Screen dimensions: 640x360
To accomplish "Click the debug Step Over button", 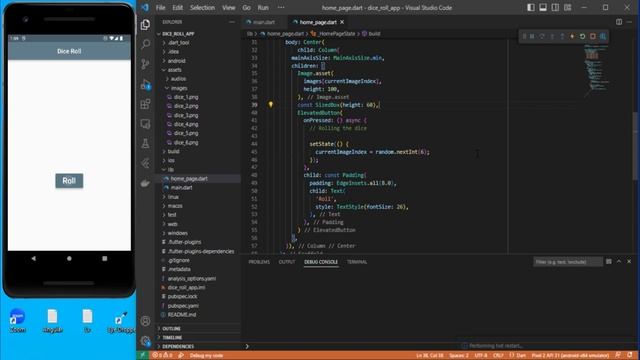I will coord(542,36).
